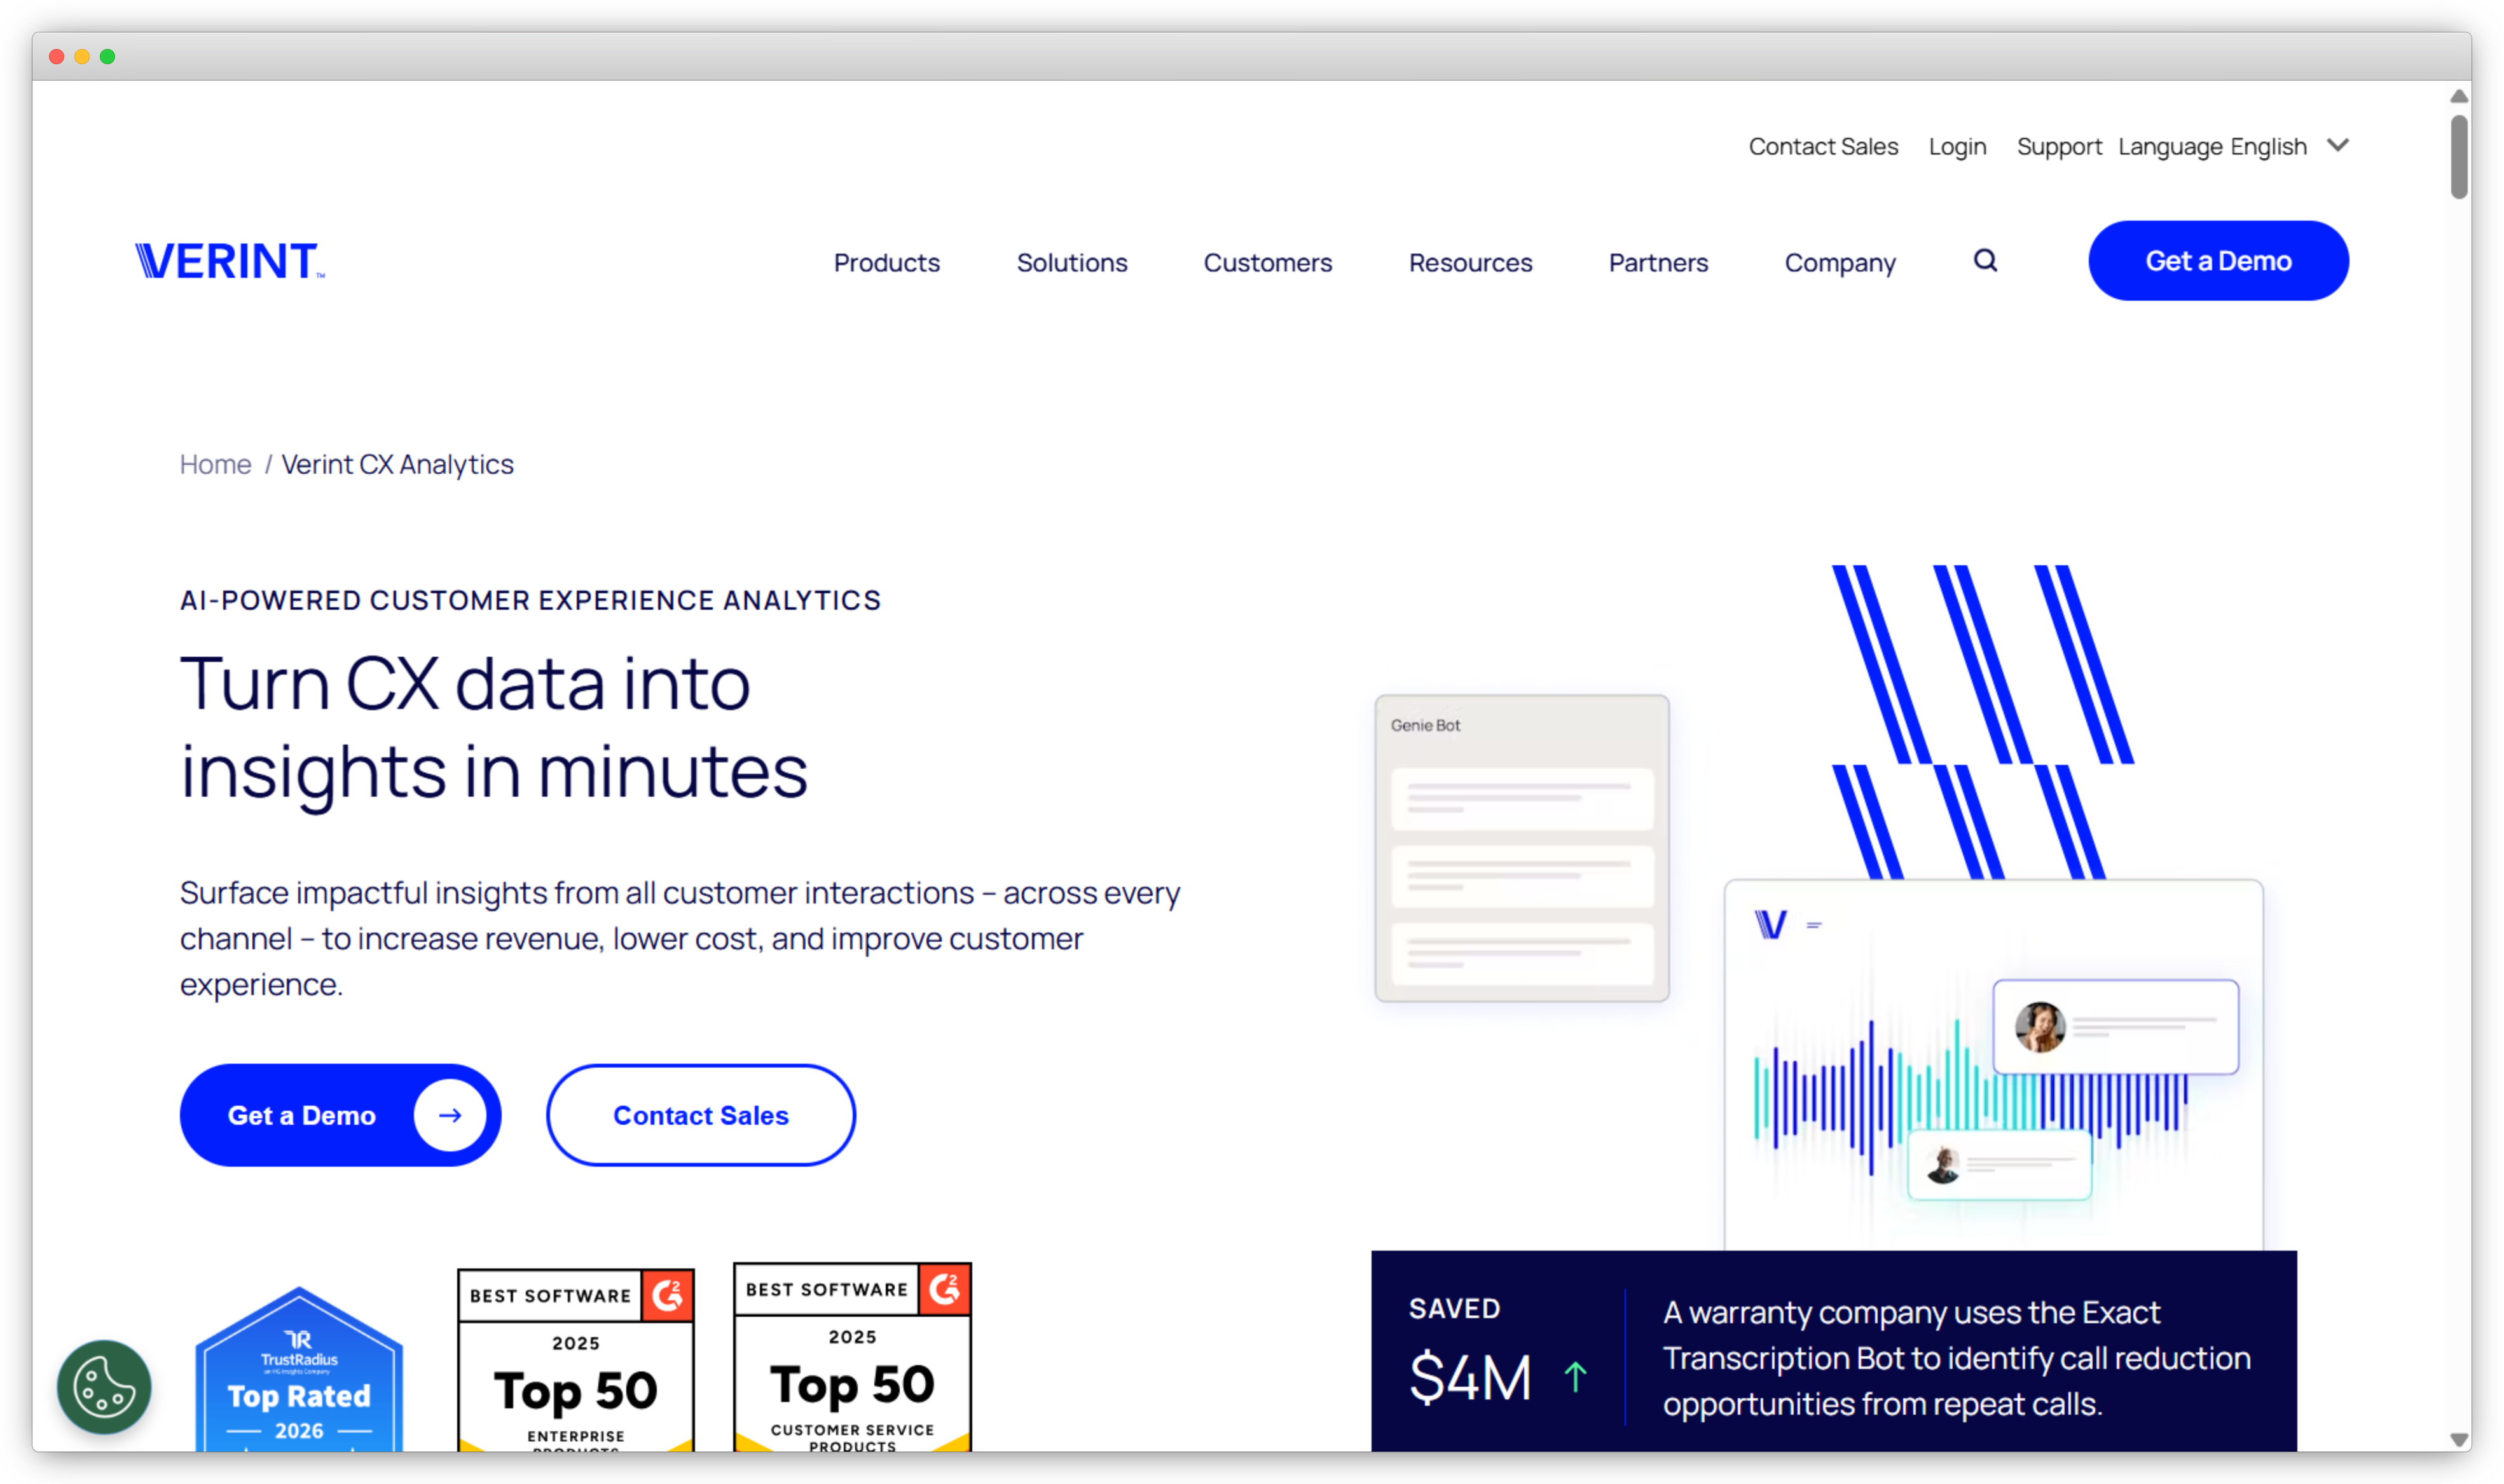Click G2 Top 50 Enterprise Products badge

point(576,1360)
